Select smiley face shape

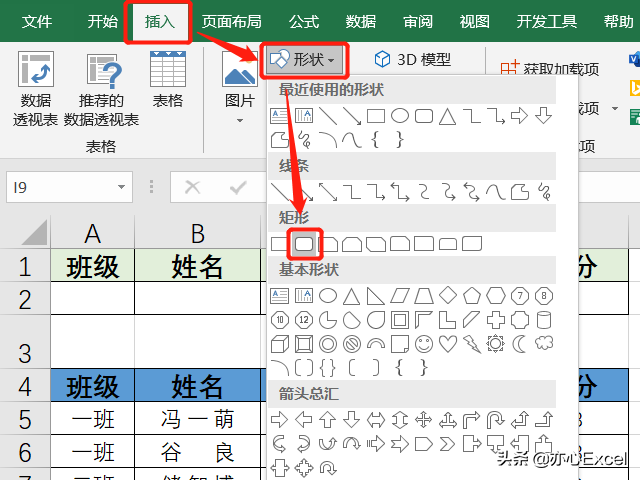point(424,344)
